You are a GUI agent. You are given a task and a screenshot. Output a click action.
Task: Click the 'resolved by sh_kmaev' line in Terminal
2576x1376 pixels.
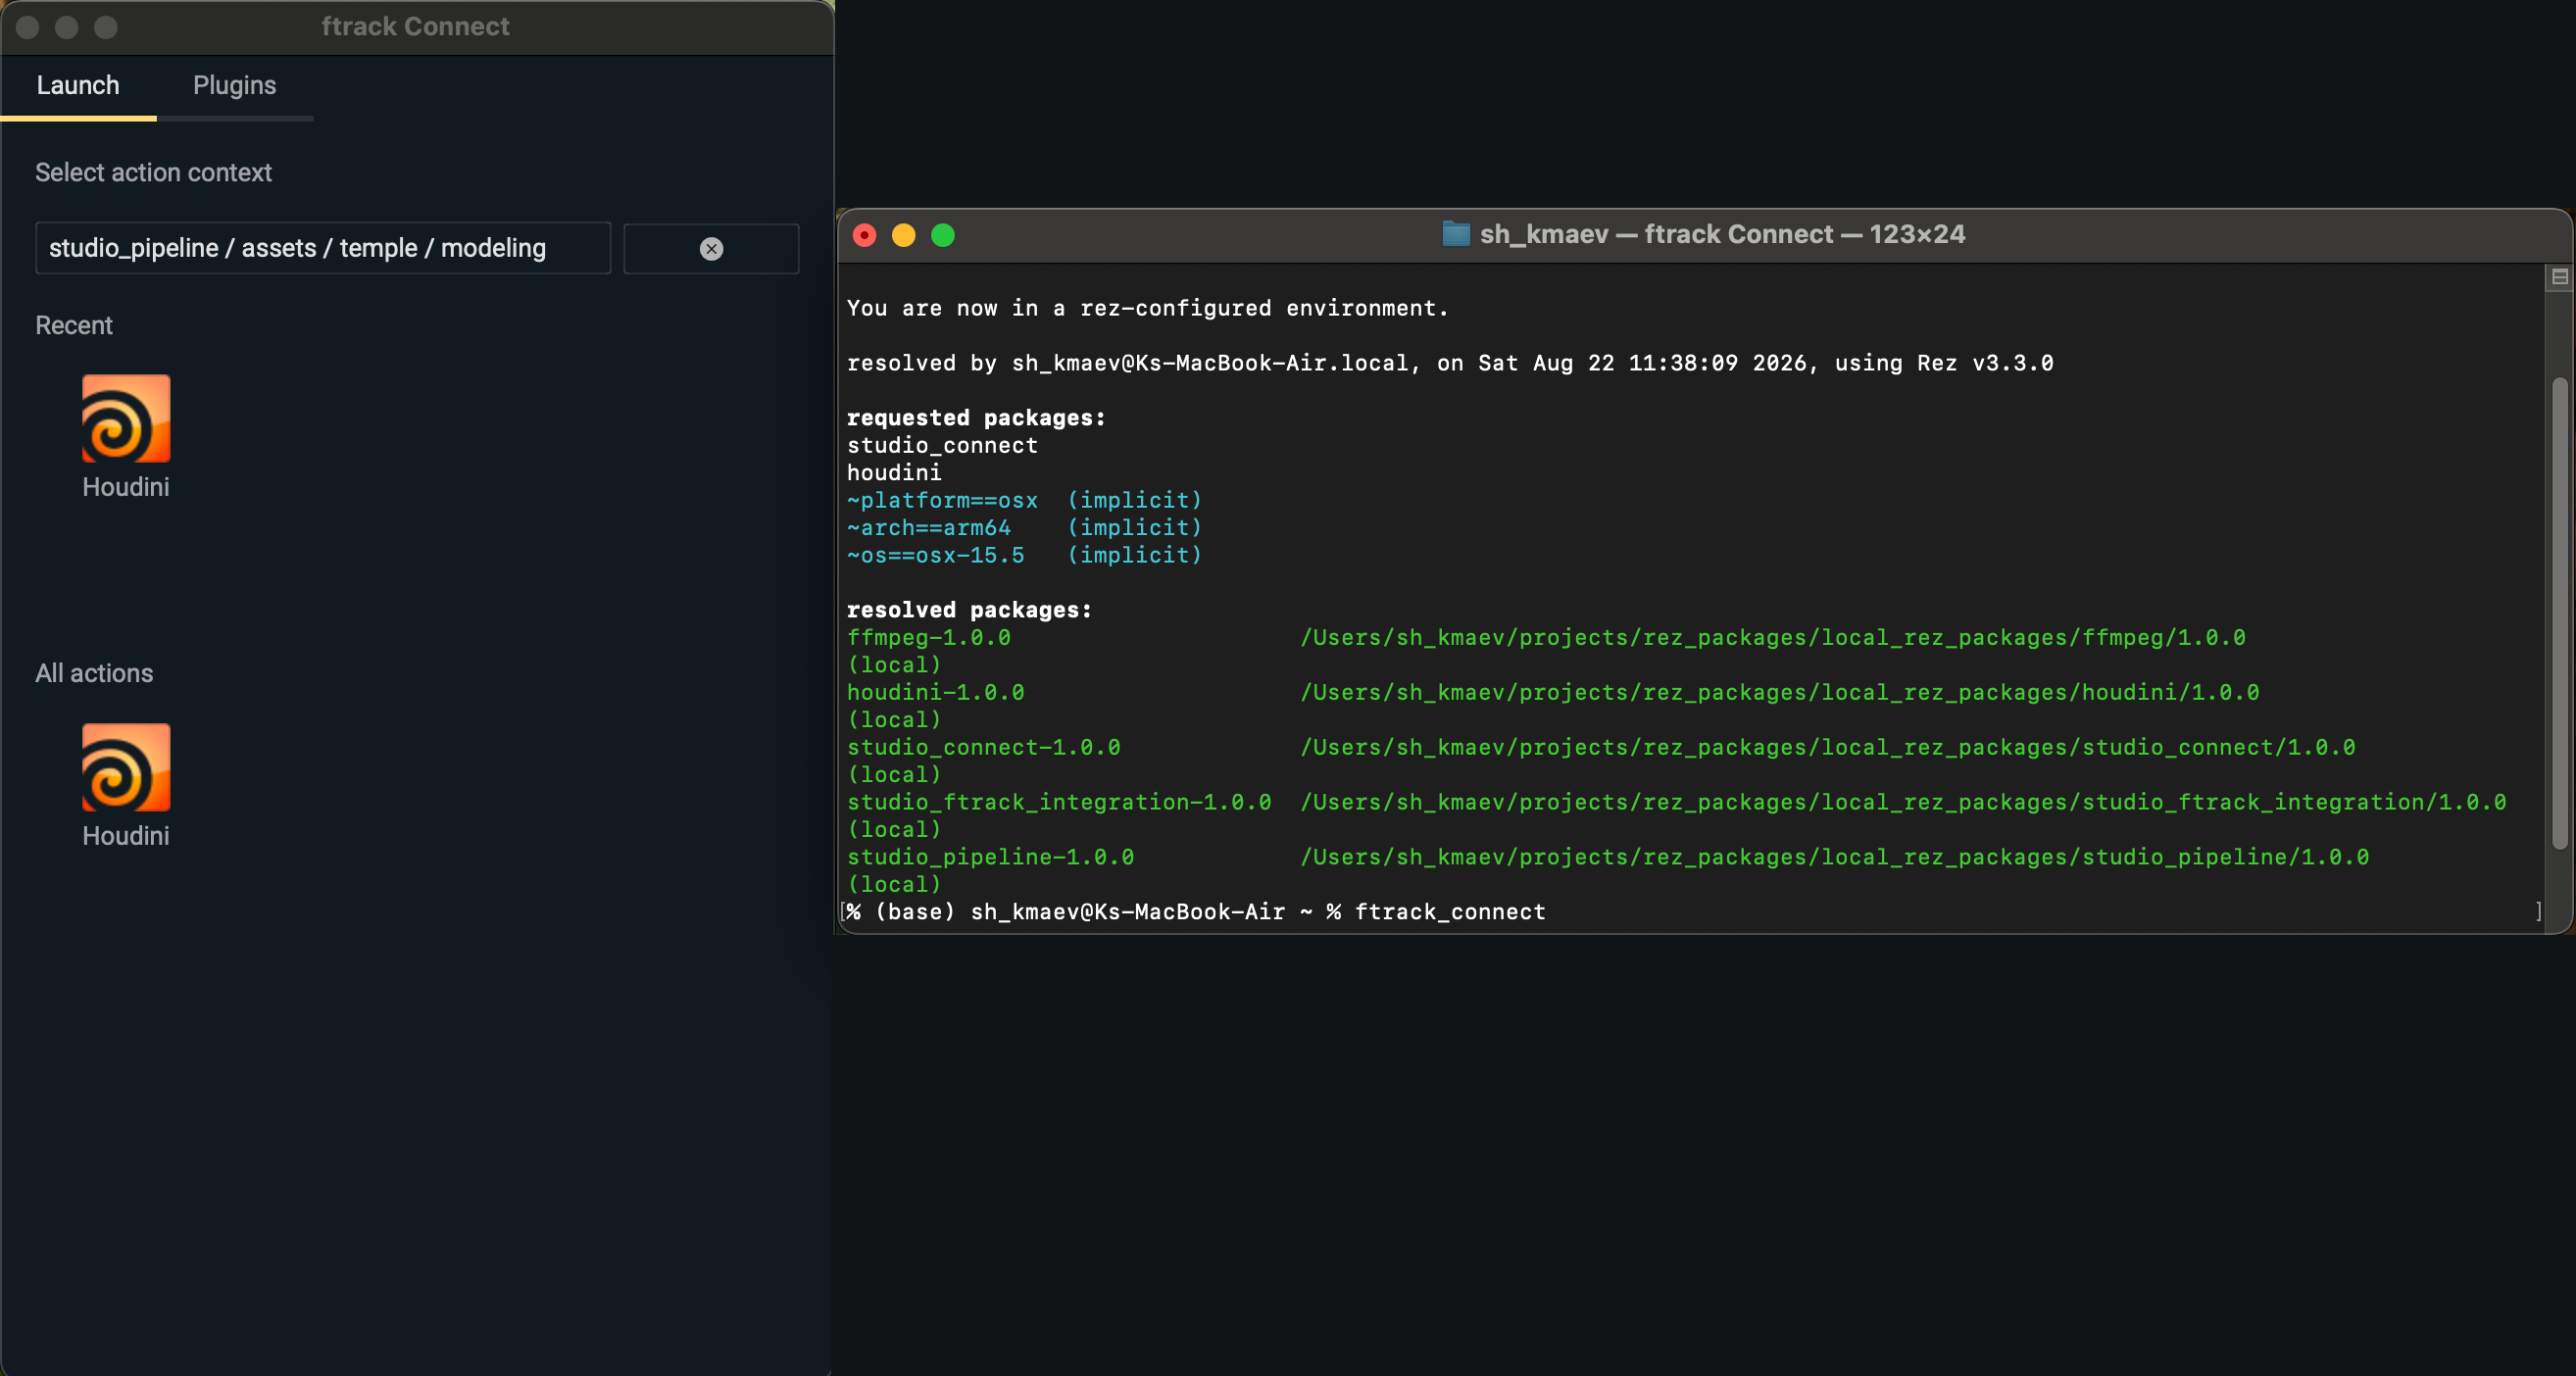coord(1450,364)
